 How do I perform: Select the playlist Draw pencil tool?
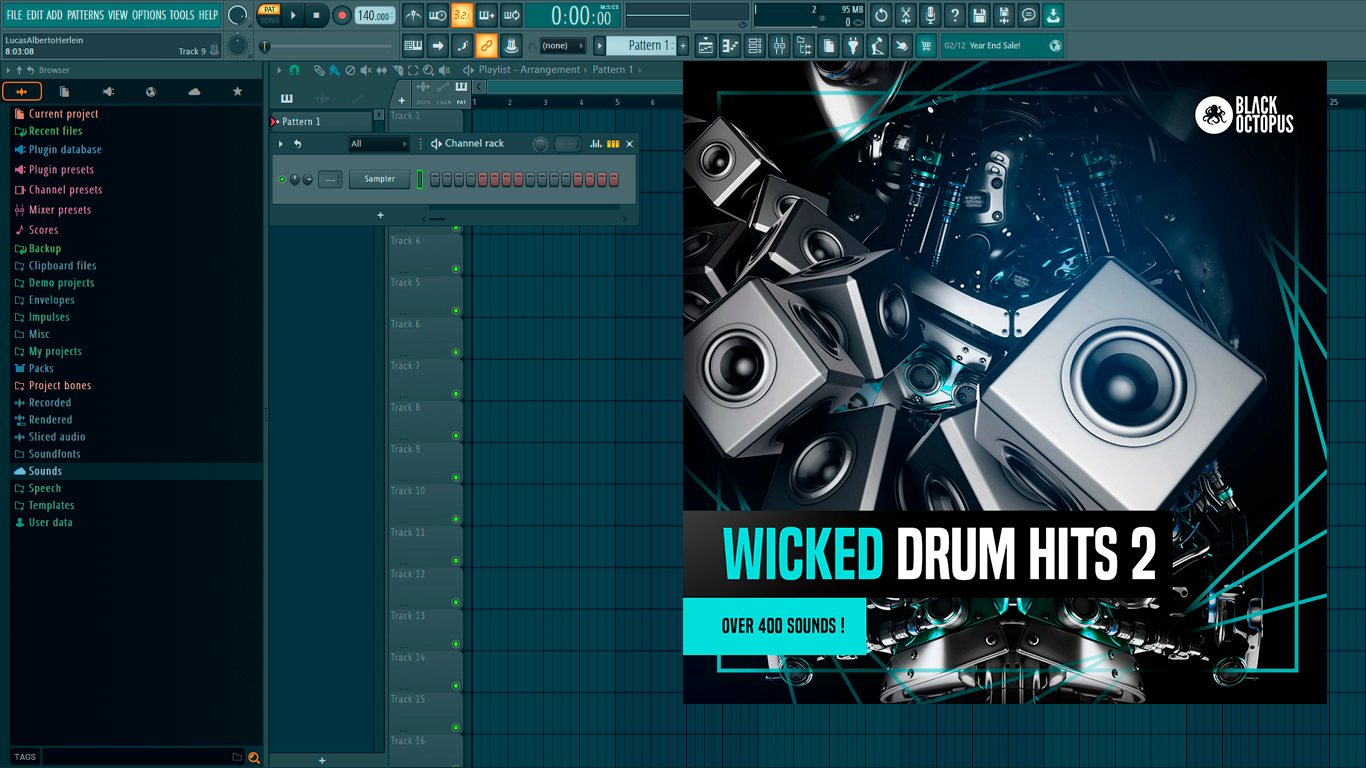(x=319, y=70)
